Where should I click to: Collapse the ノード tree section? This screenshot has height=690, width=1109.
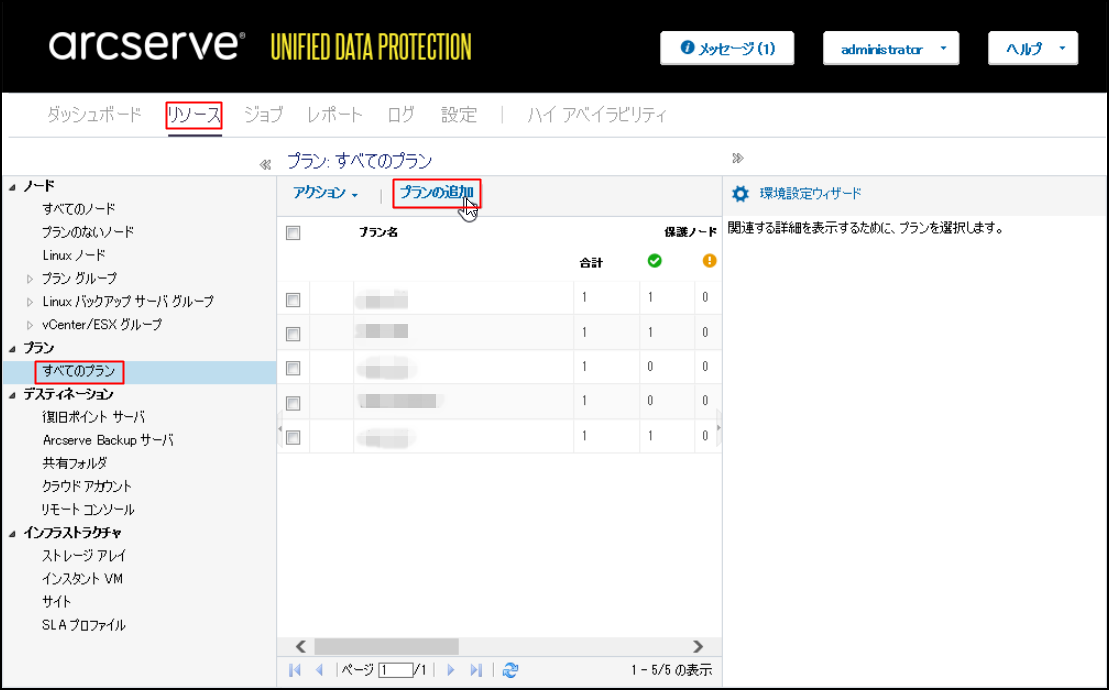12,187
